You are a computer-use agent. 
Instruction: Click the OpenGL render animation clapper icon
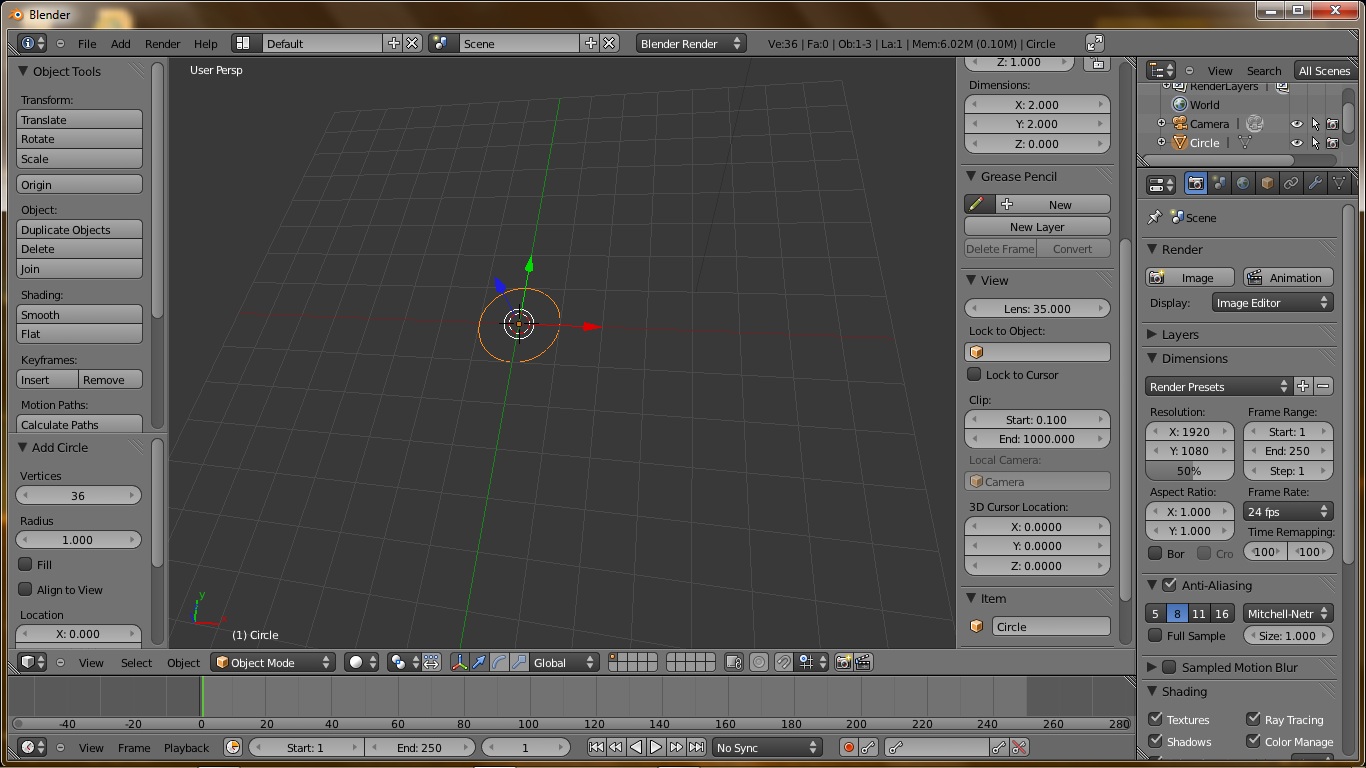(863, 662)
